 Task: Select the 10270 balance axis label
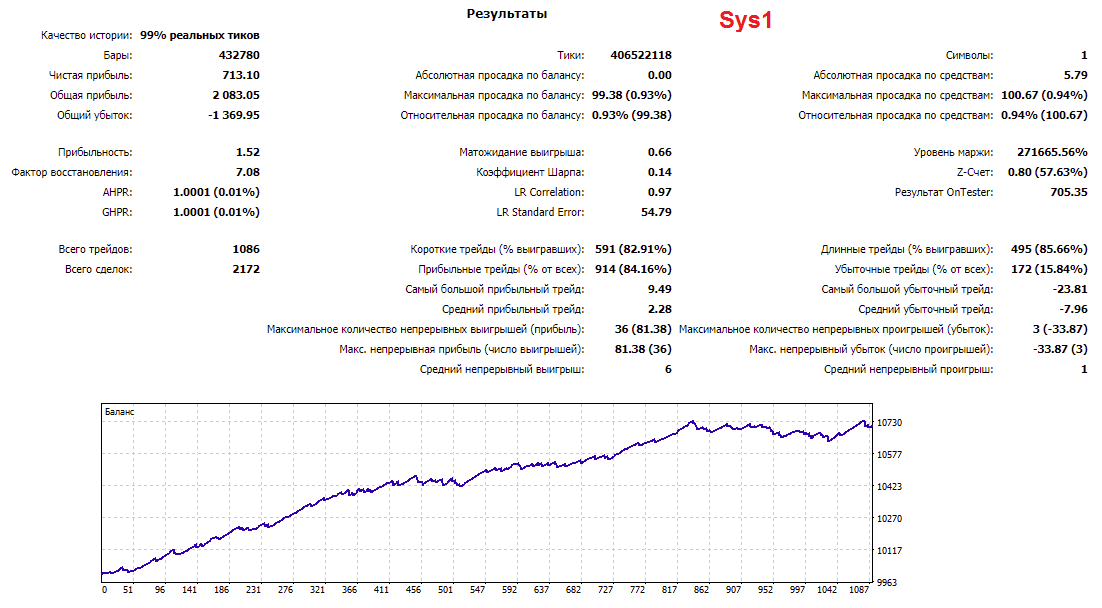(889, 519)
